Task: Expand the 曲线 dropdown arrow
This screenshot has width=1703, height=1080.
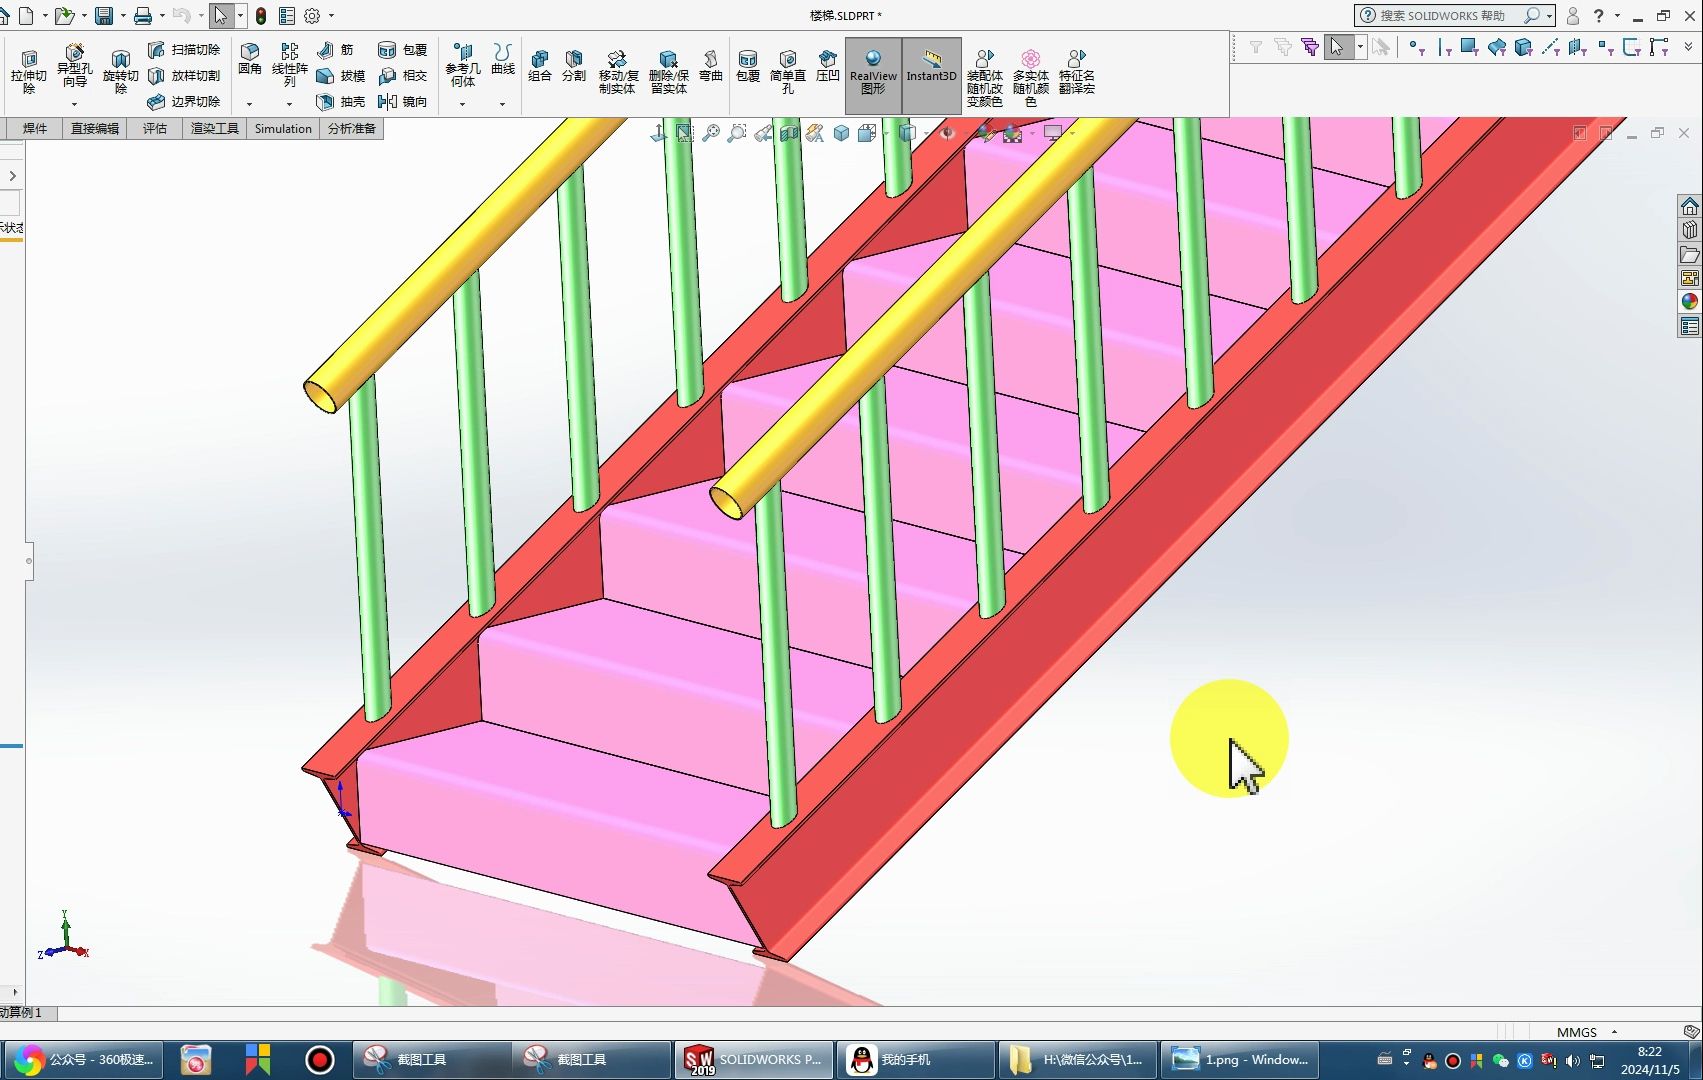Action: click(x=502, y=104)
